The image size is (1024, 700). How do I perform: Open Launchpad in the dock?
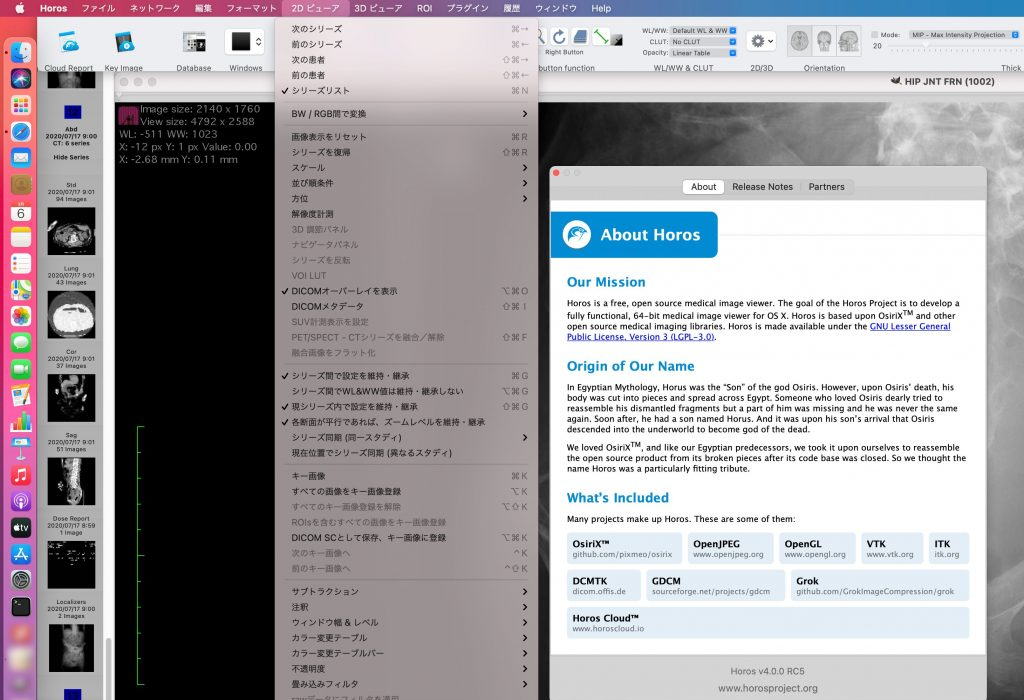(x=21, y=105)
